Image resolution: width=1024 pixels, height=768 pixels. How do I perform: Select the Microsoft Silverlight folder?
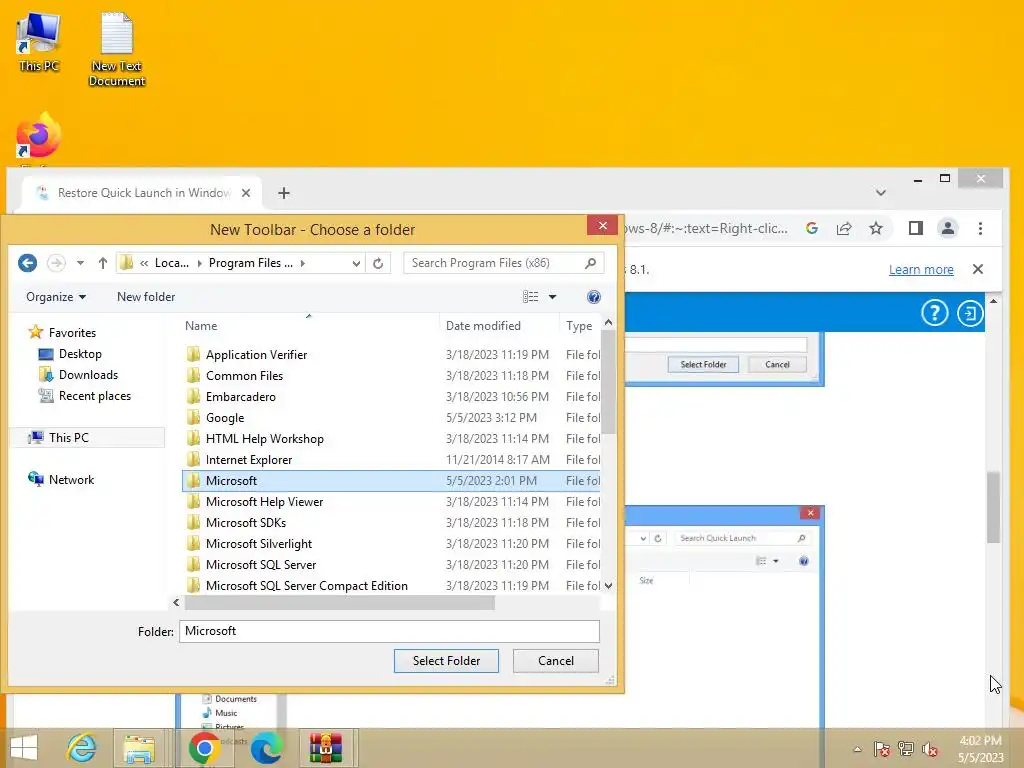coord(391,543)
